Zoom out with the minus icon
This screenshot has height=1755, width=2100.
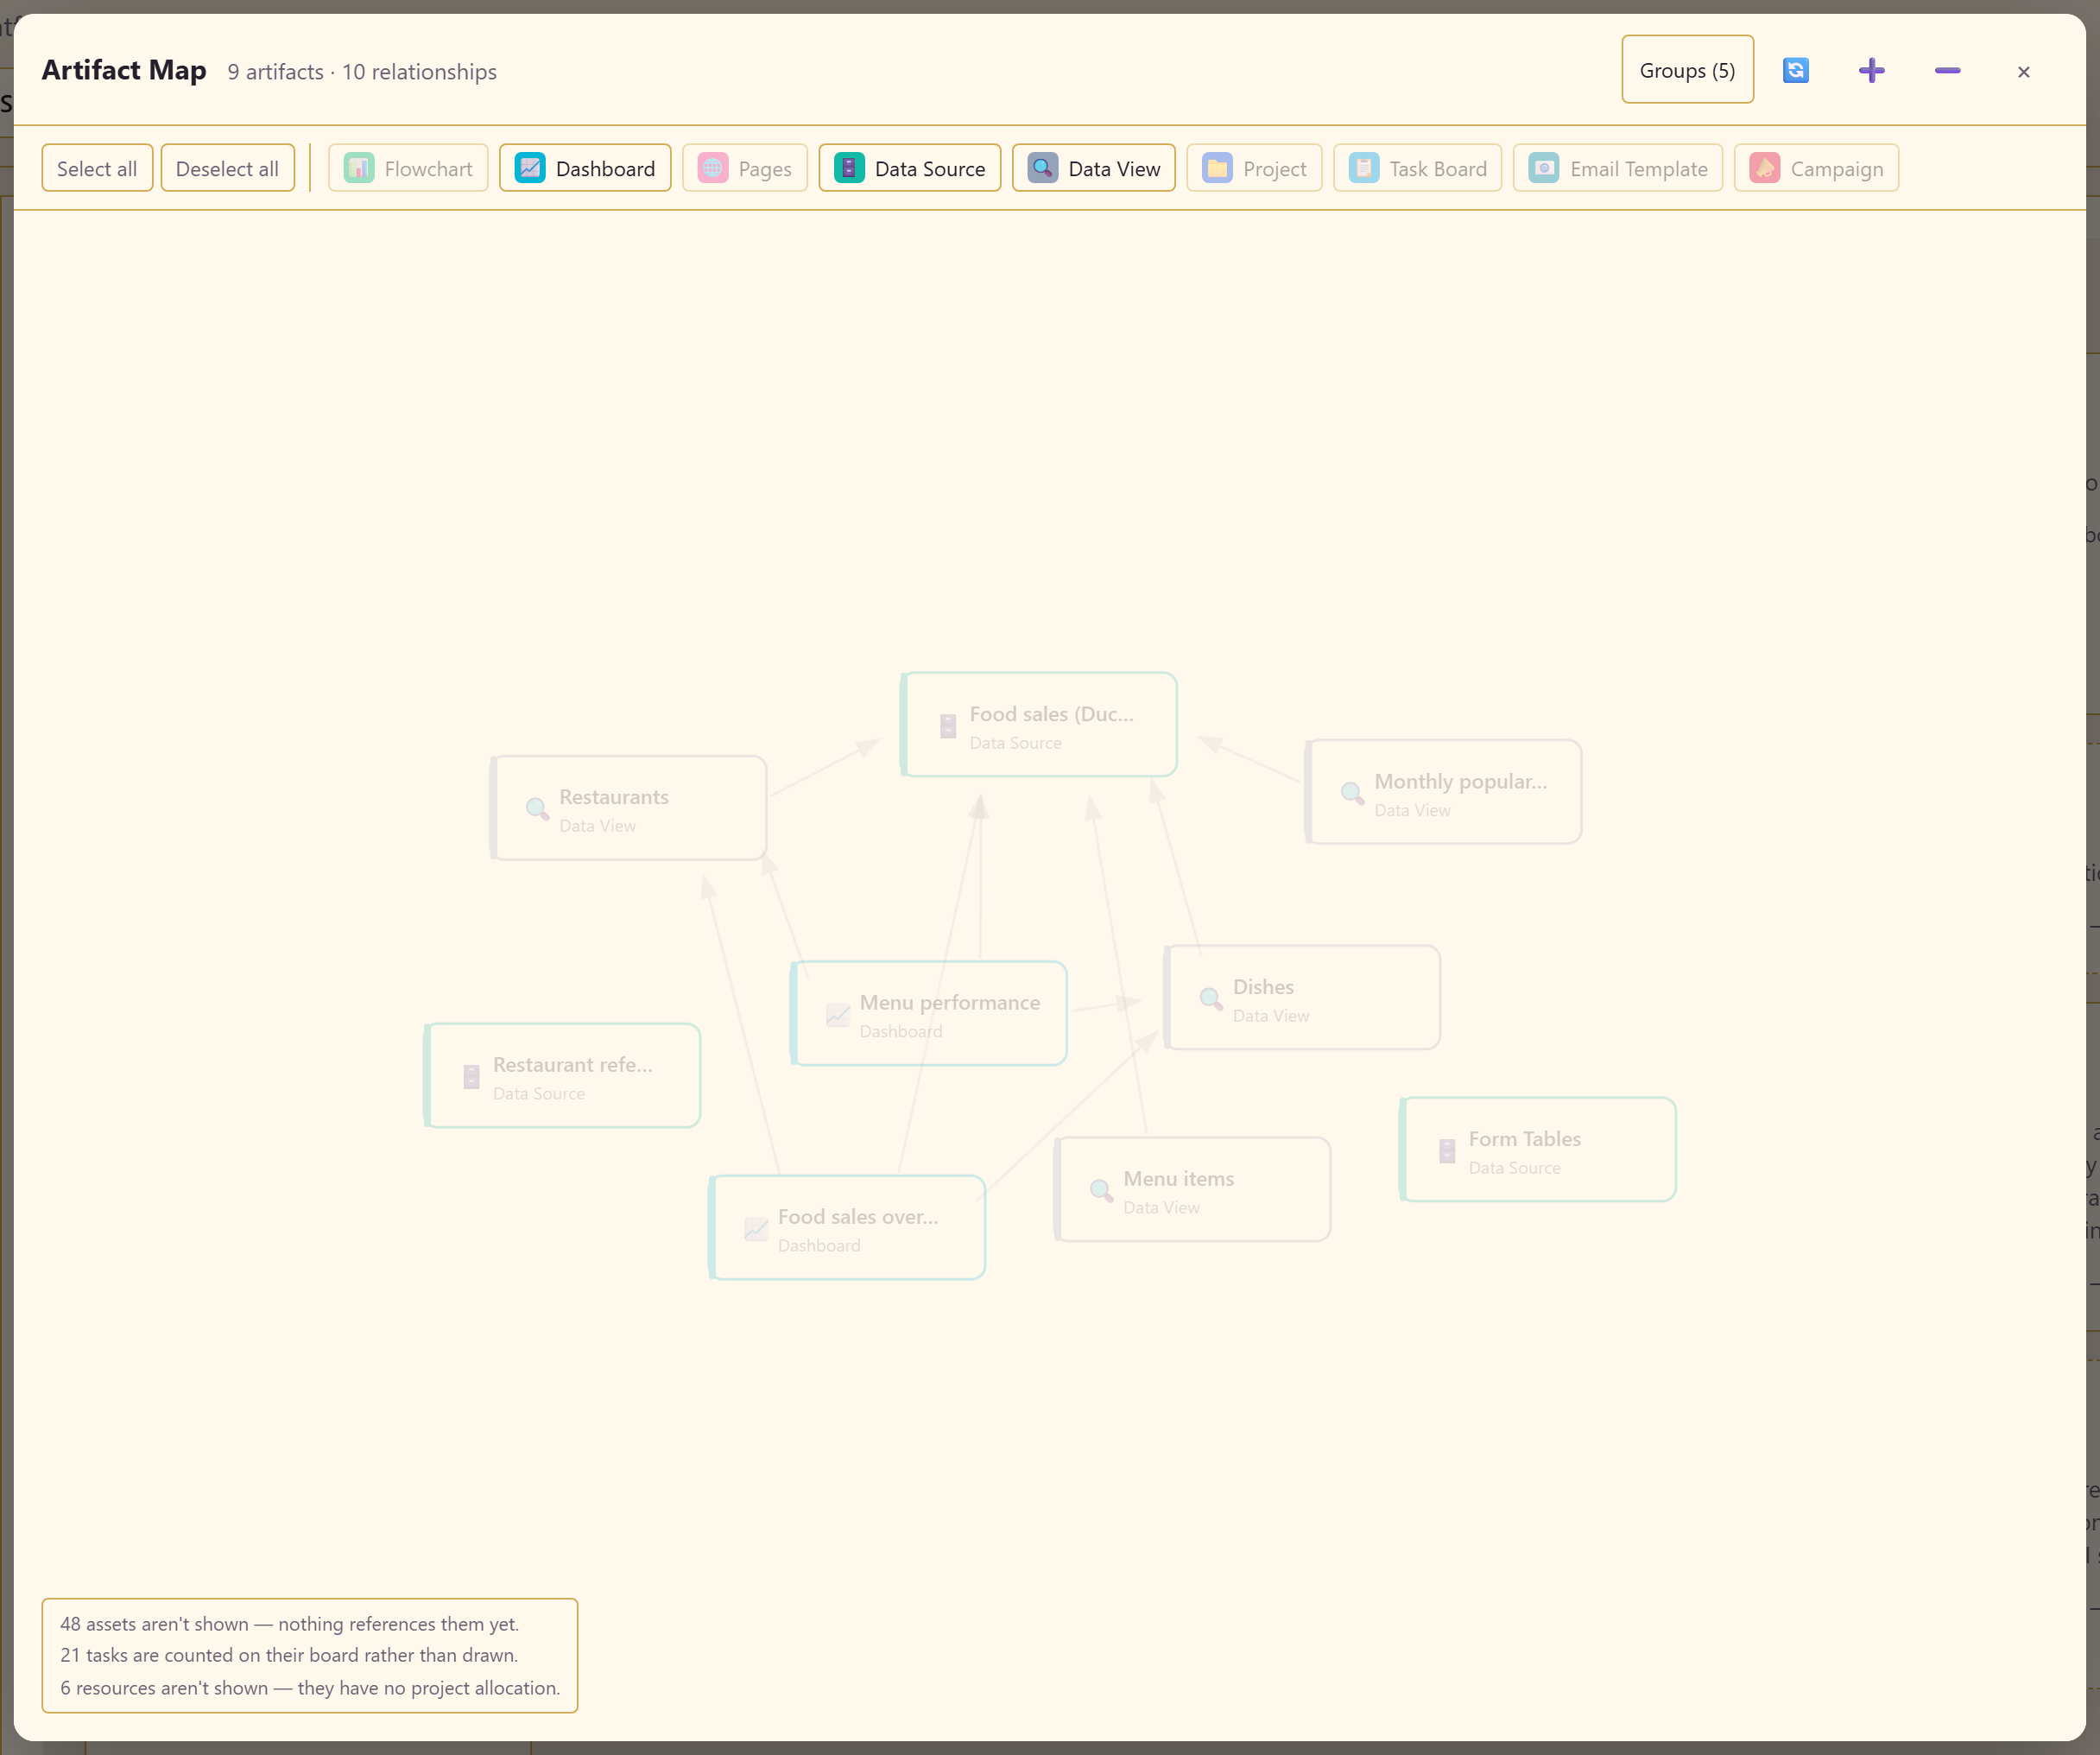tap(1947, 70)
